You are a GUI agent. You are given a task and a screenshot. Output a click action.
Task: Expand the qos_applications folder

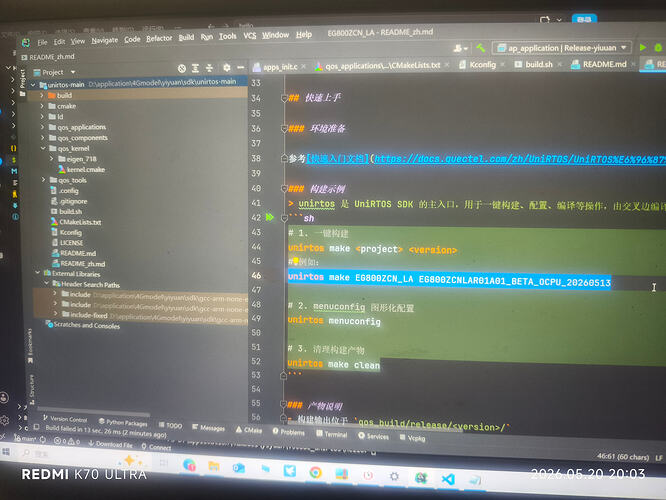point(42,127)
